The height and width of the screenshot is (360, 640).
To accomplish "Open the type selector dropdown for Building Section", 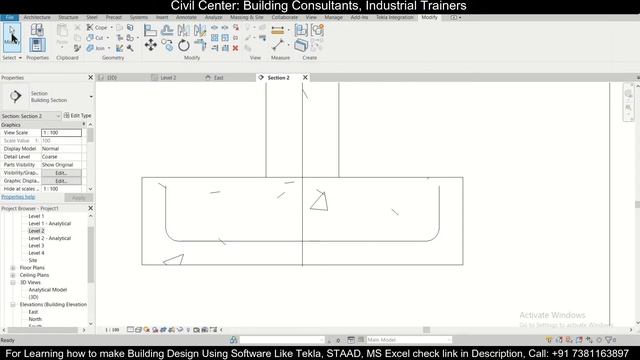I will click(91, 97).
